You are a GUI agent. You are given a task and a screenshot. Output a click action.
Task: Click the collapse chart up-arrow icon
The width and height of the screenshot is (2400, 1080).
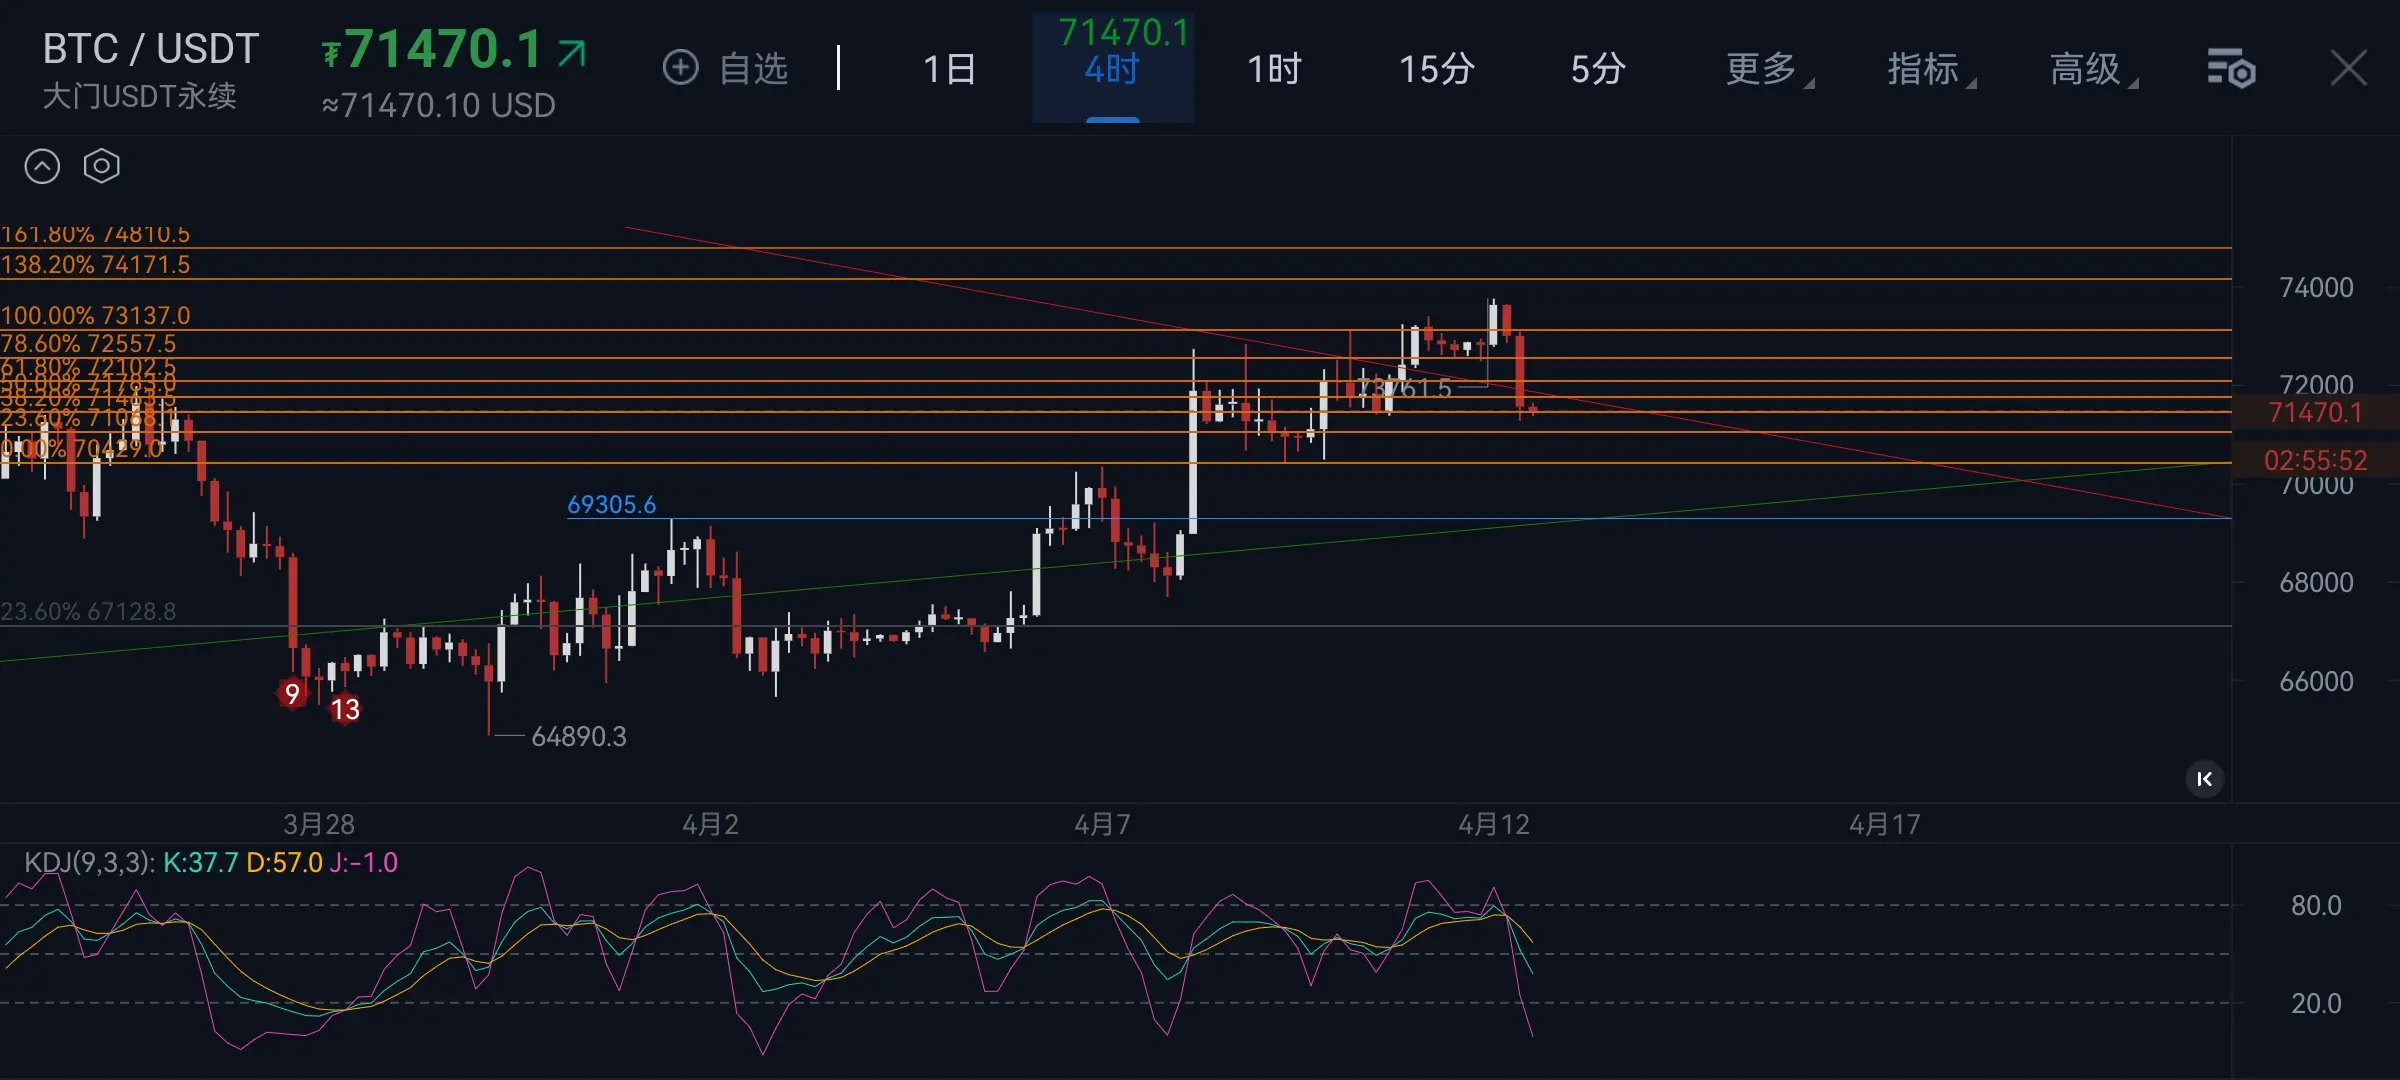[x=42, y=166]
